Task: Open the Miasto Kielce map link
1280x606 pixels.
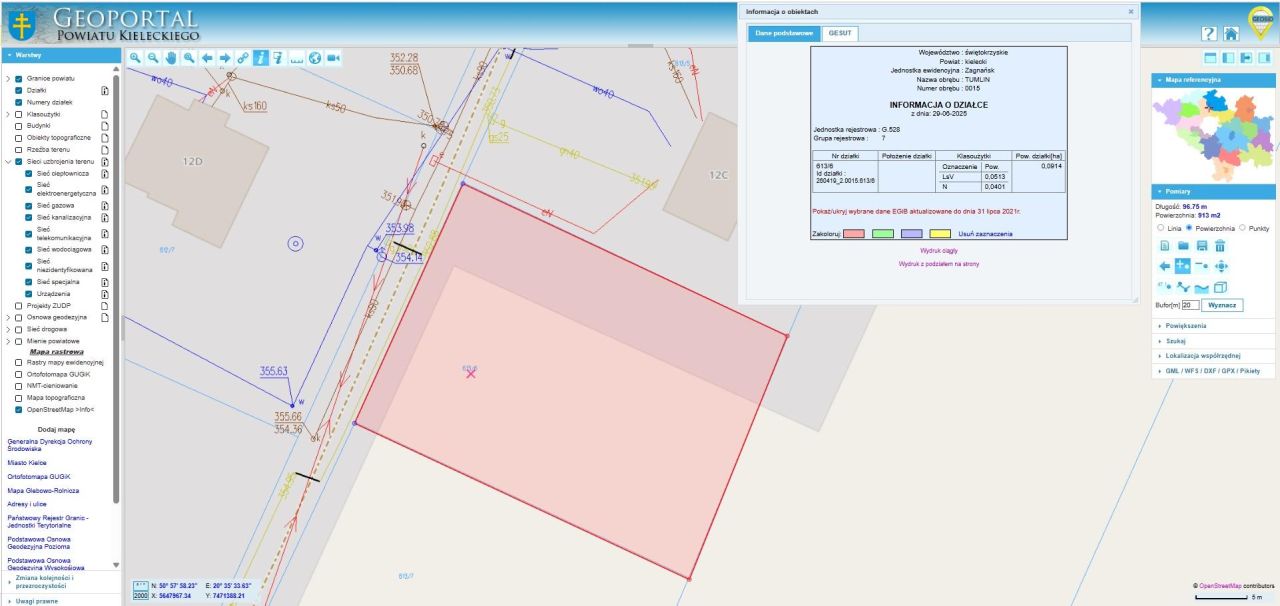Action: [x=28, y=463]
